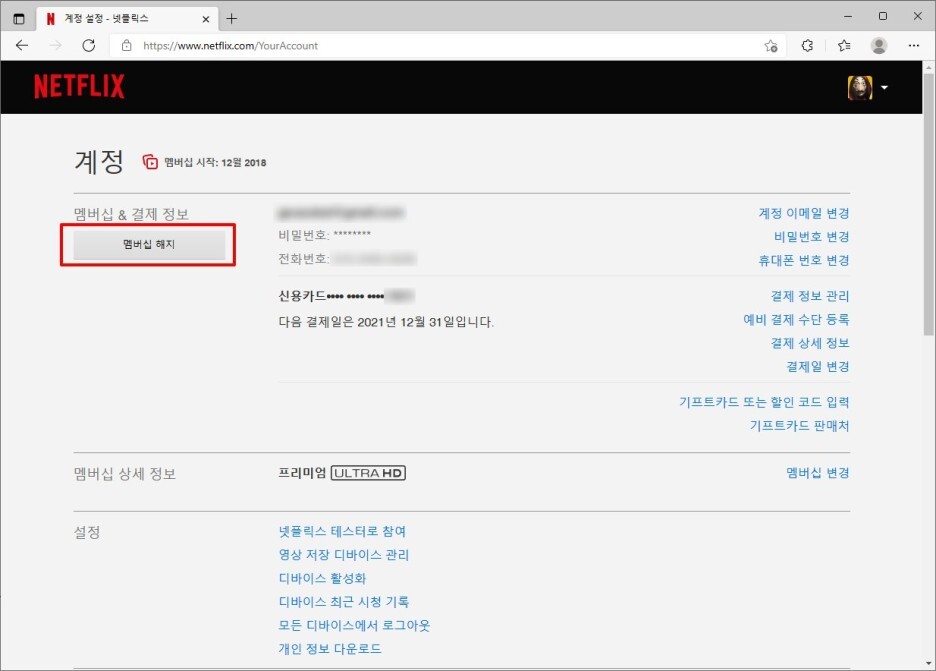Screen dimensions: 936x671
Task: Open 비밀번호 변경 link
Action: 811,236
